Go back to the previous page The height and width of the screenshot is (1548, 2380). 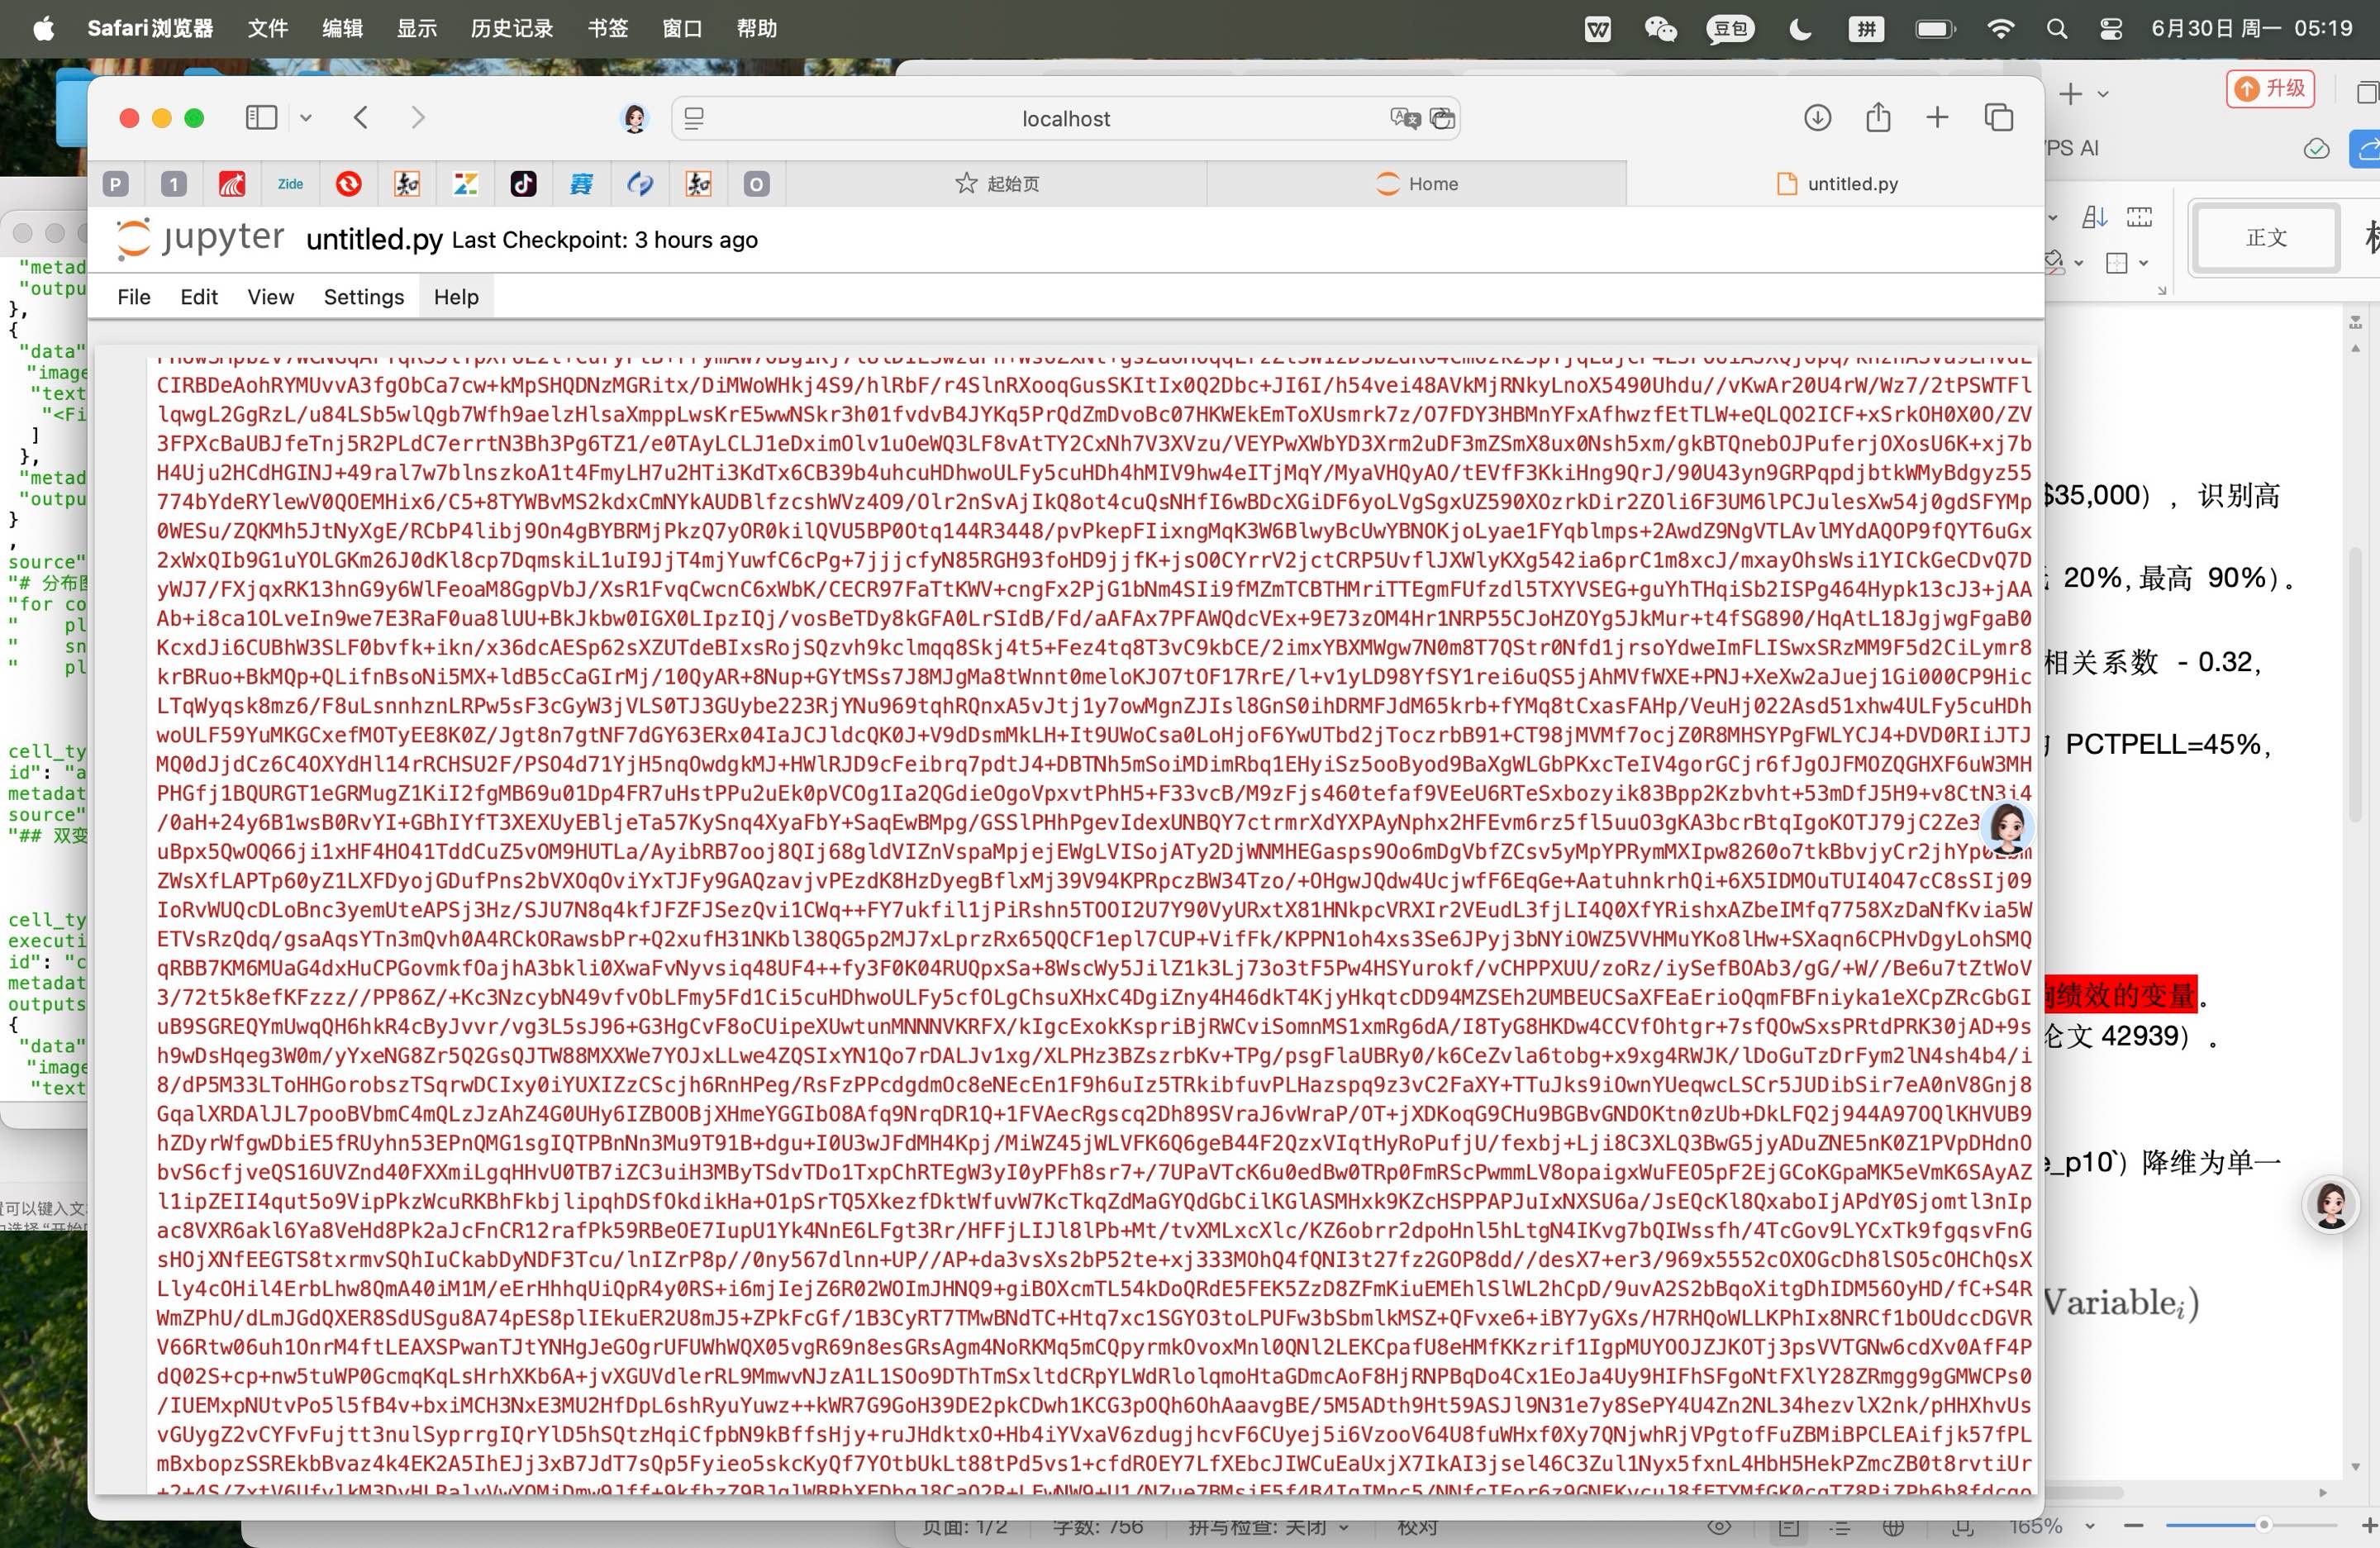[x=361, y=118]
